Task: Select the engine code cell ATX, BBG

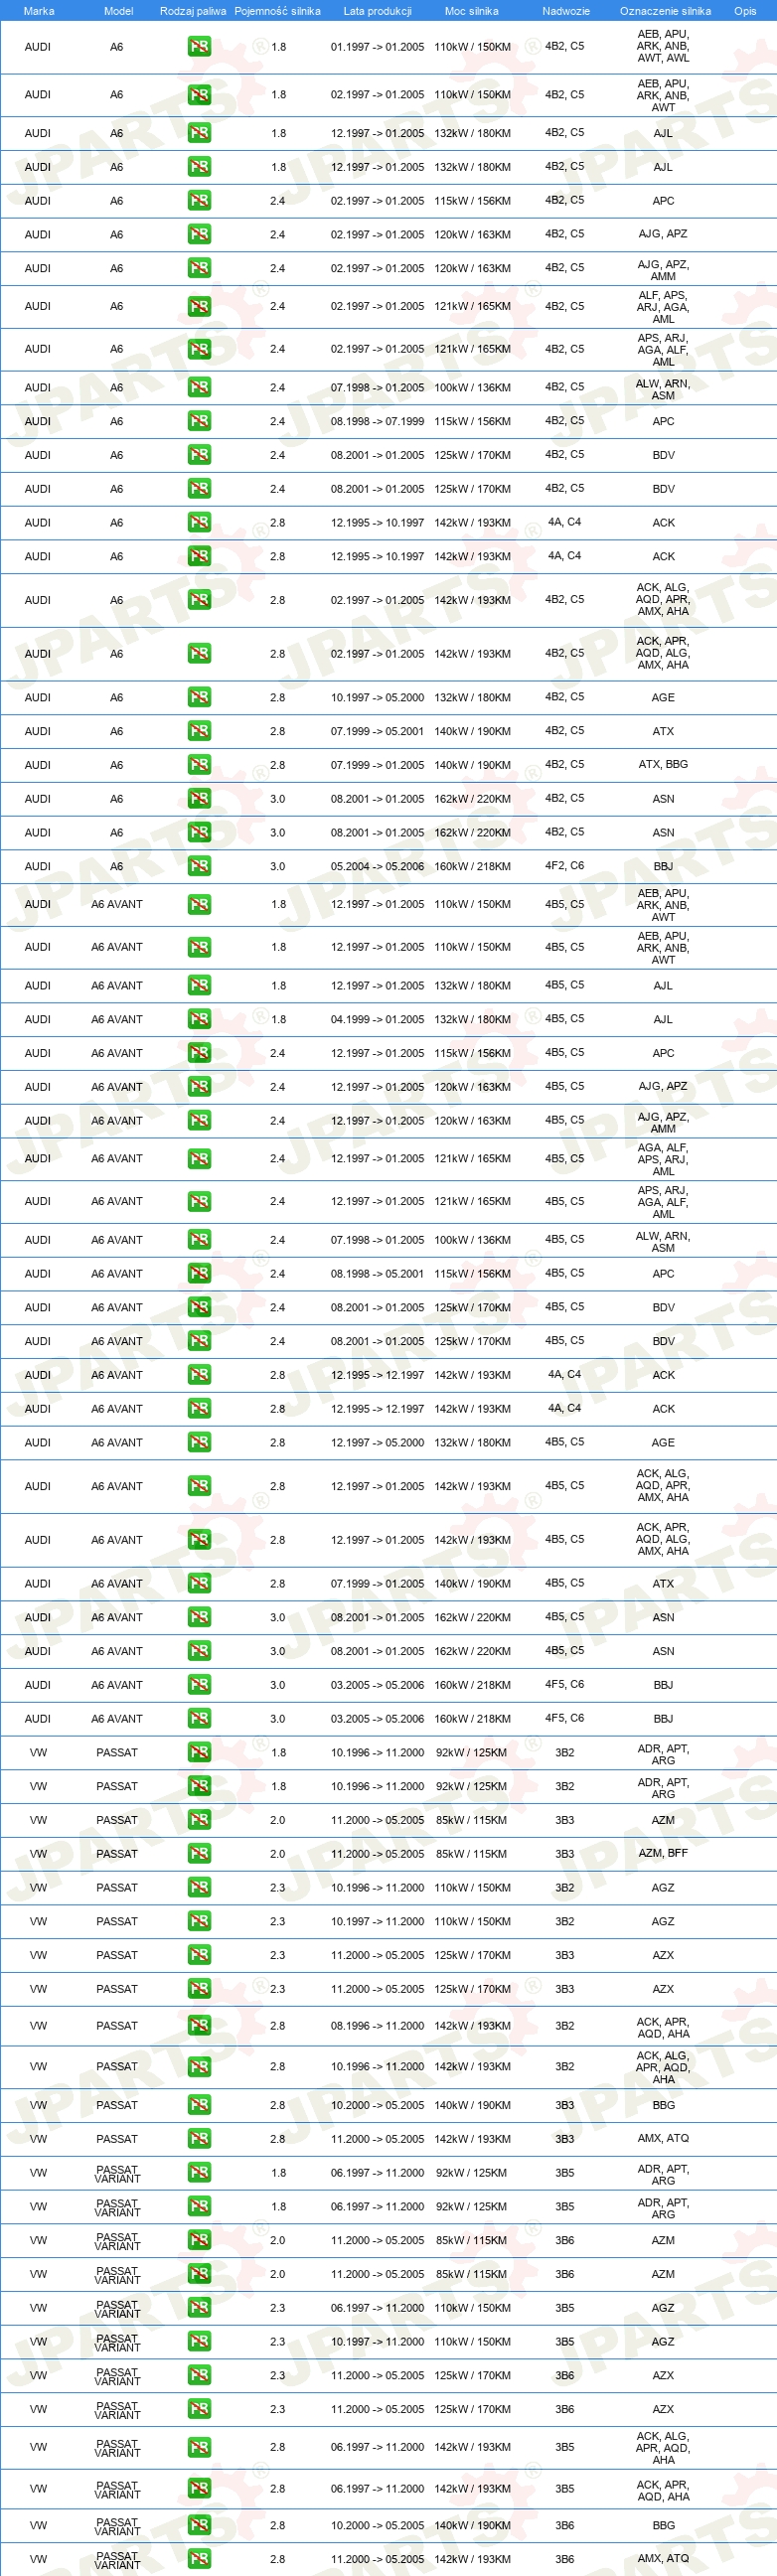Action: pyautogui.click(x=664, y=764)
